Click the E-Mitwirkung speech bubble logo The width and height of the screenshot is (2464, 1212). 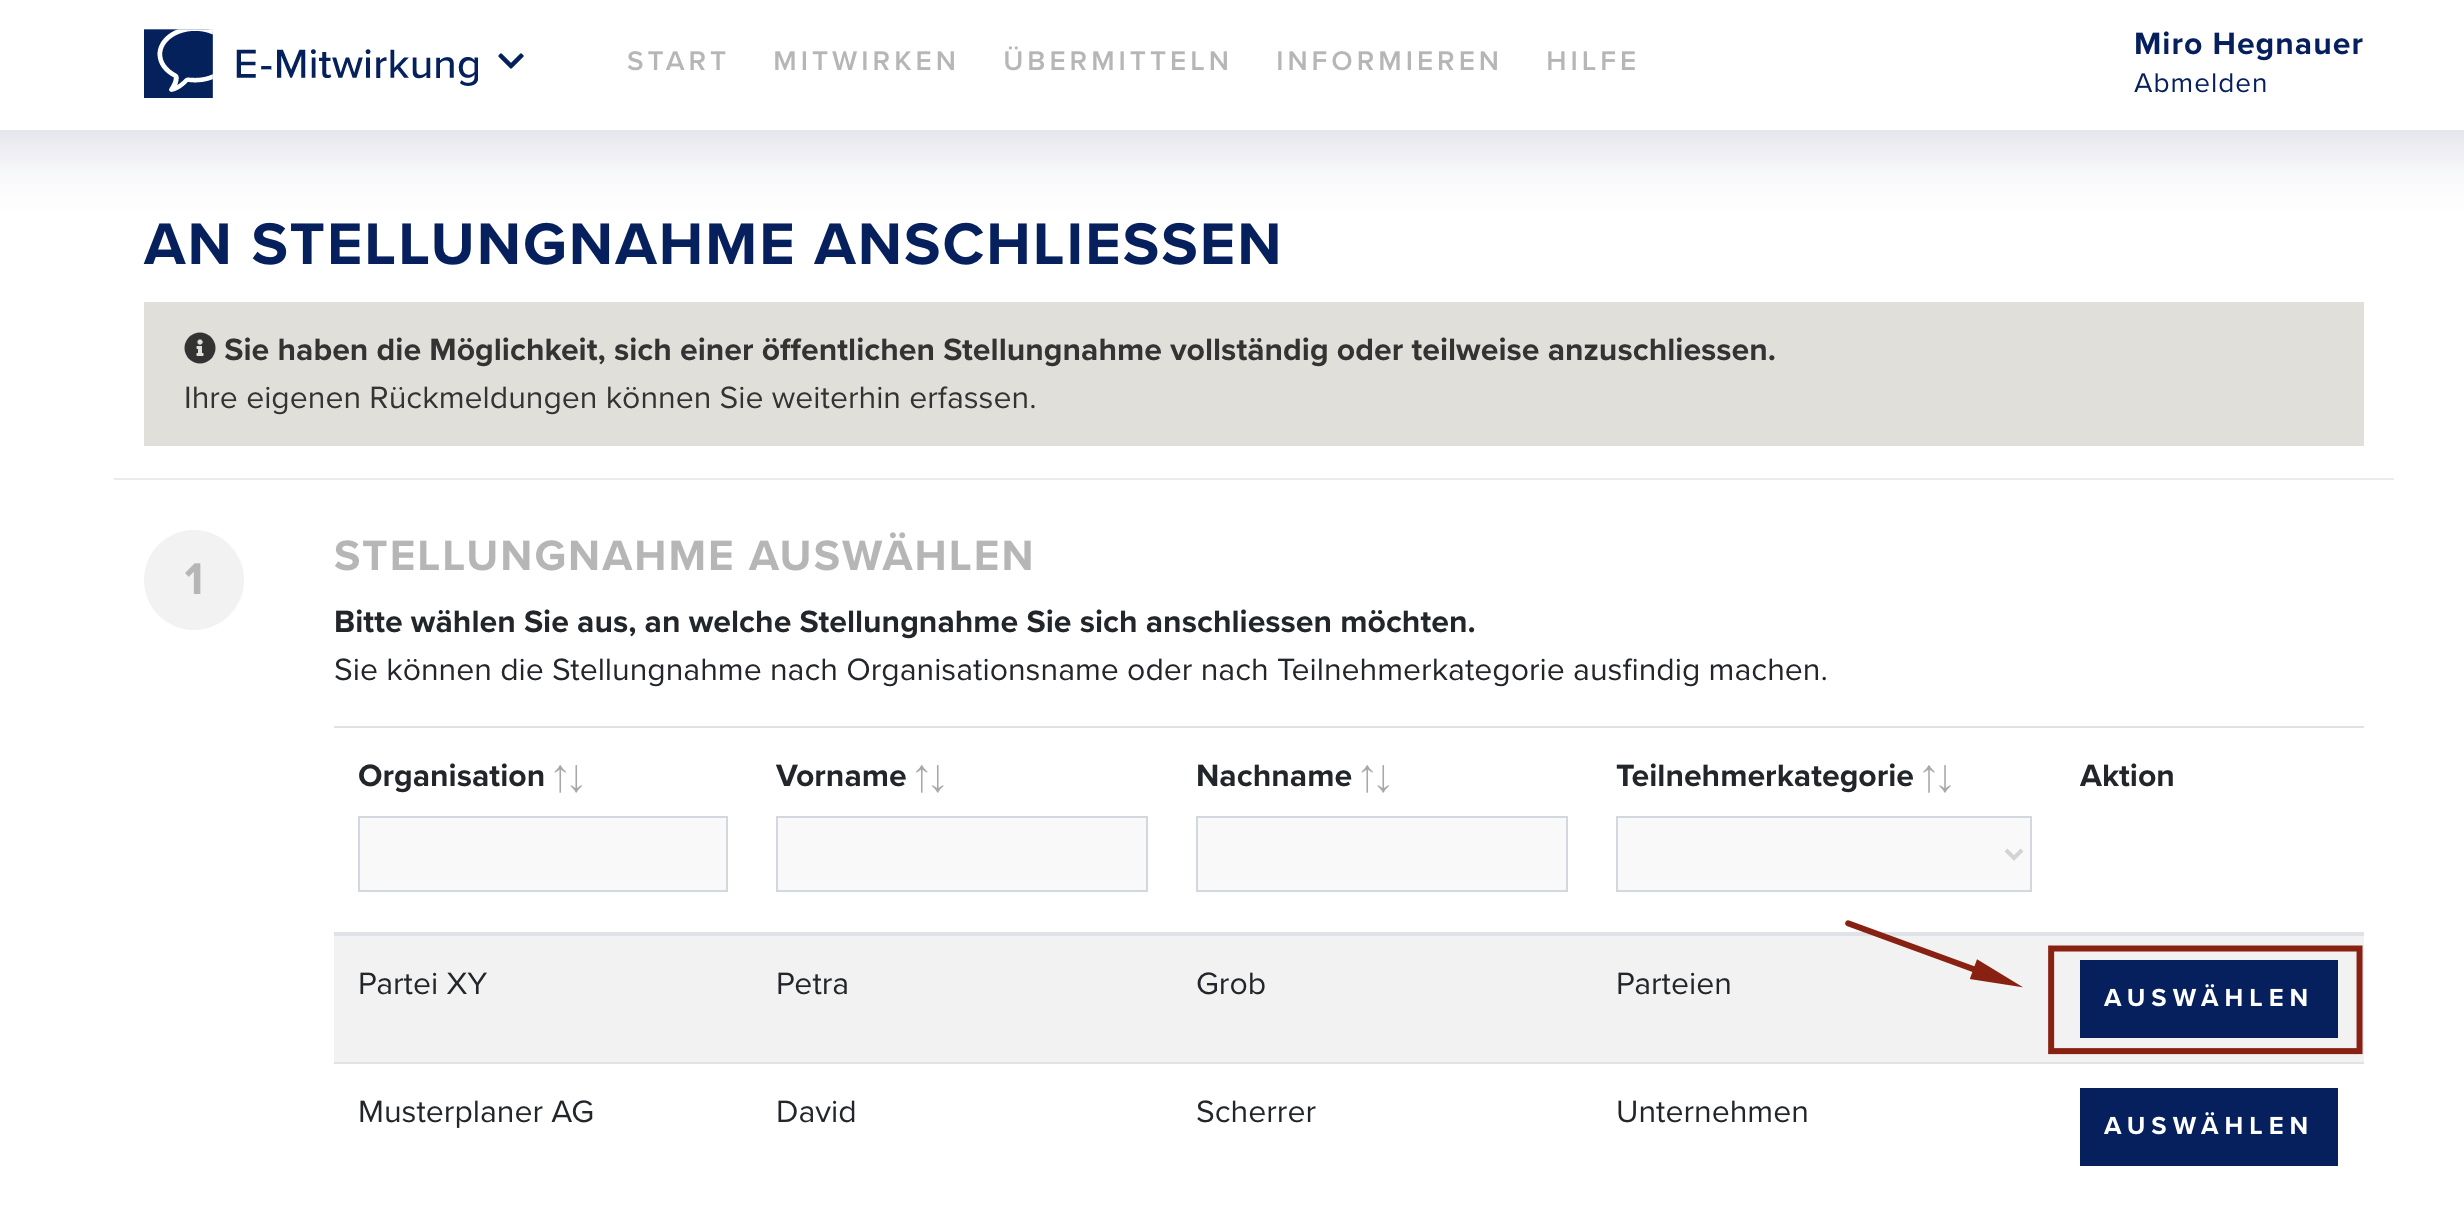pos(178,63)
